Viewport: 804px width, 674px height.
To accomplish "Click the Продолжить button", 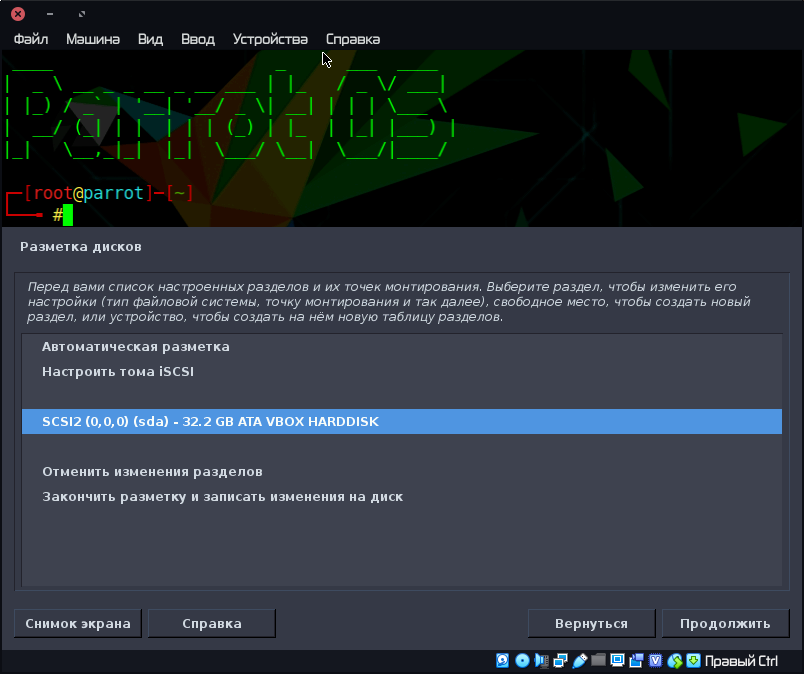I will coord(726,624).
